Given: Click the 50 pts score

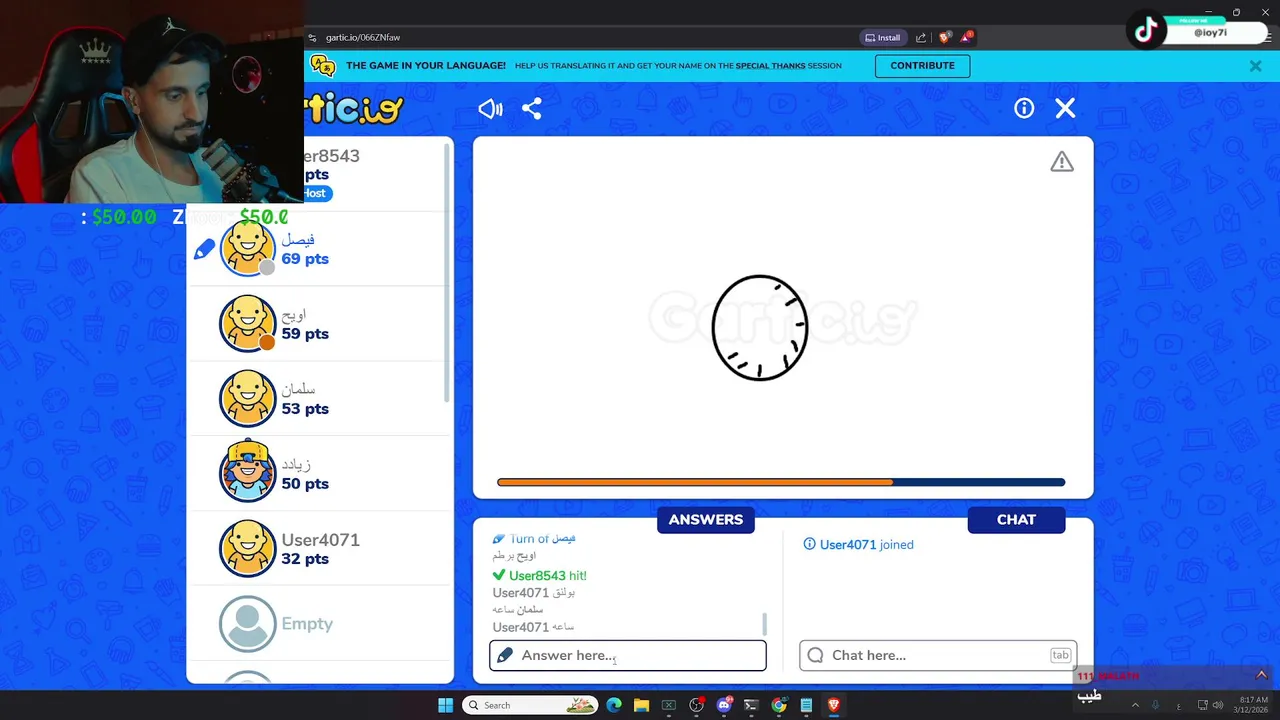Looking at the screenshot, I should 305,484.
